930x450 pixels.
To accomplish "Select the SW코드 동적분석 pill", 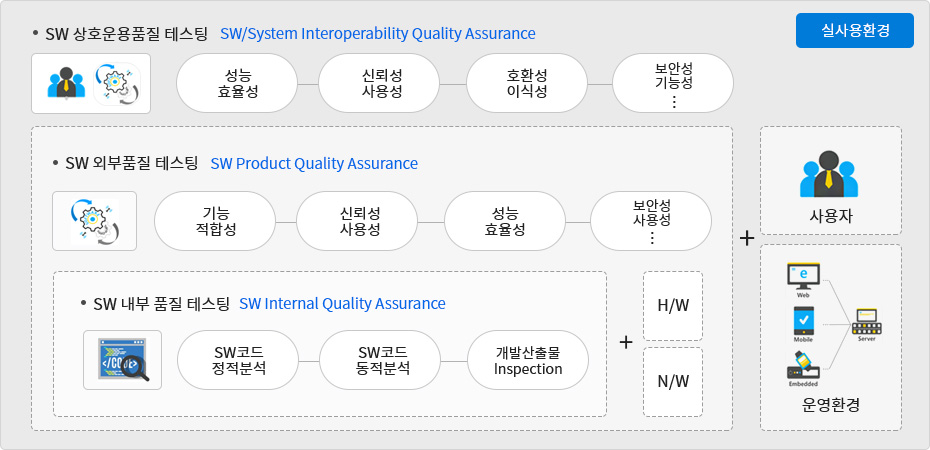I will [x=380, y=360].
